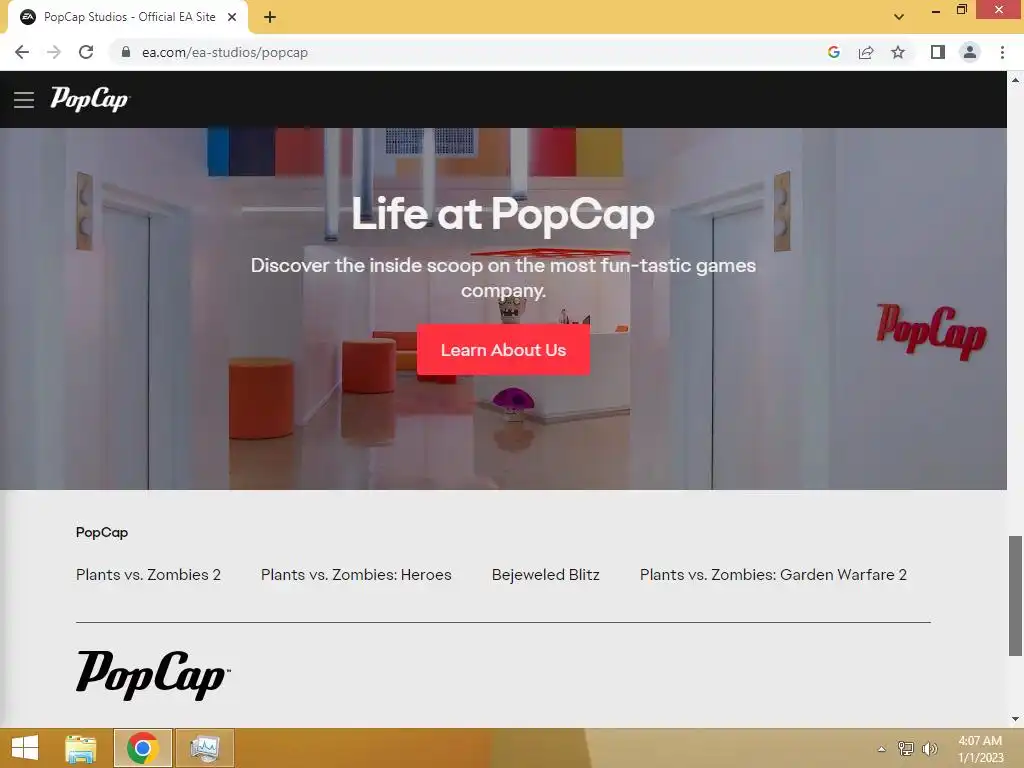Expand the tab search dropdown arrow
The height and width of the screenshot is (768, 1024).
click(899, 17)
